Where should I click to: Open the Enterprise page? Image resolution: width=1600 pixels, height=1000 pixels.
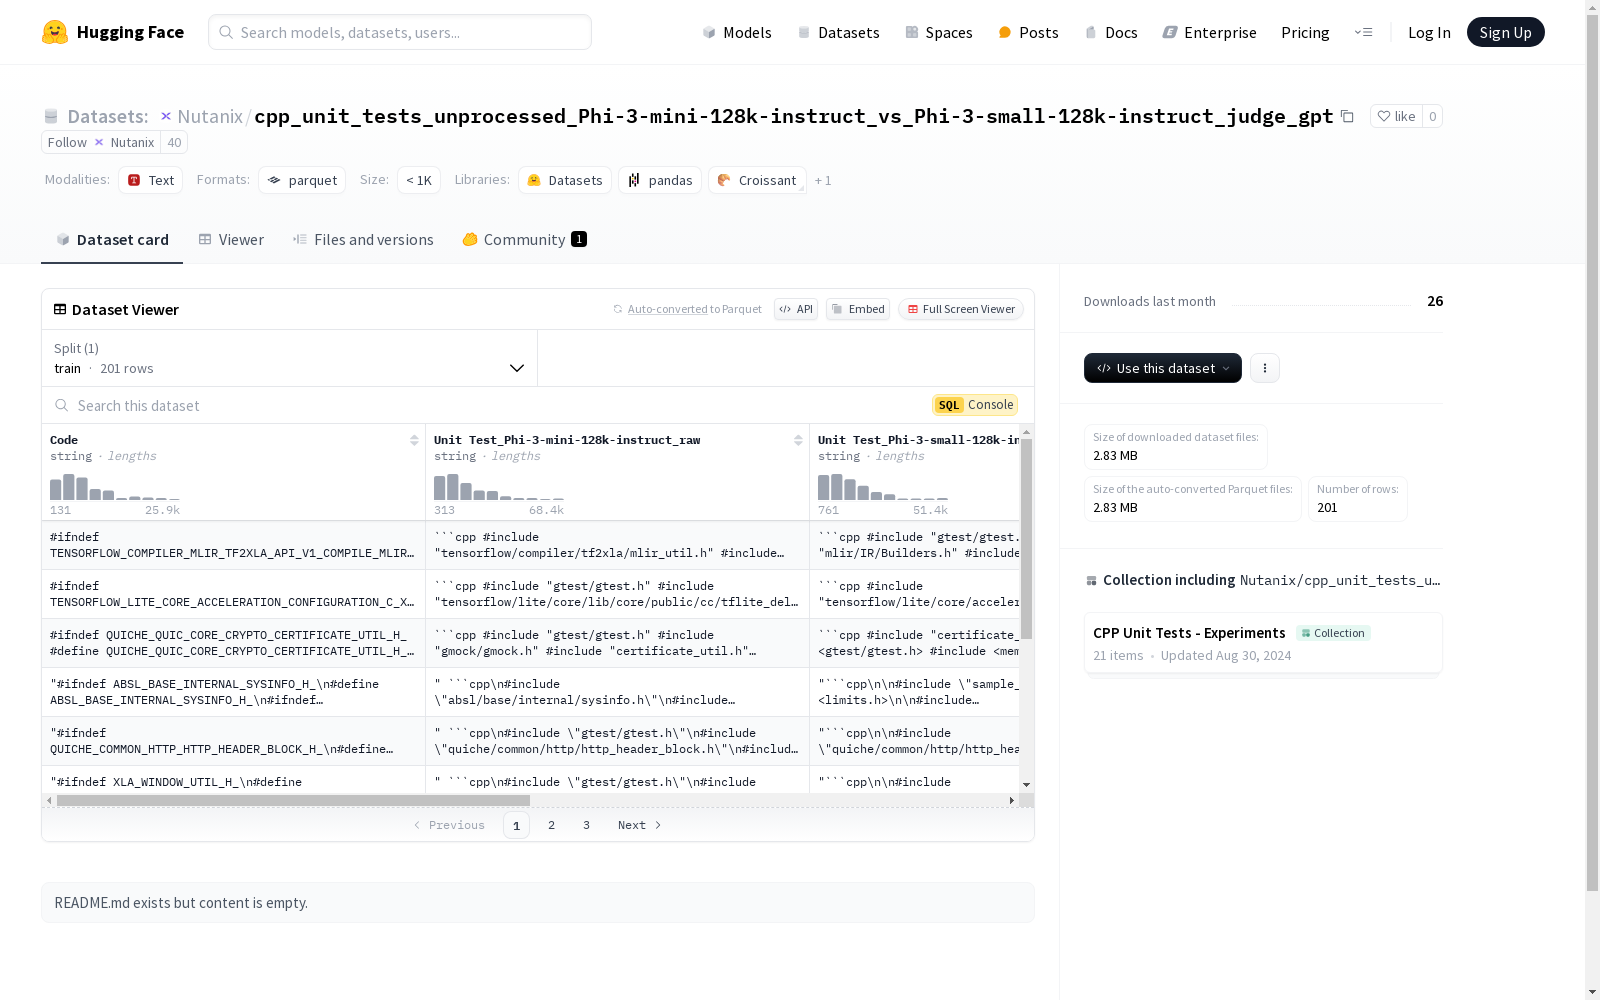pos(1209,32)
